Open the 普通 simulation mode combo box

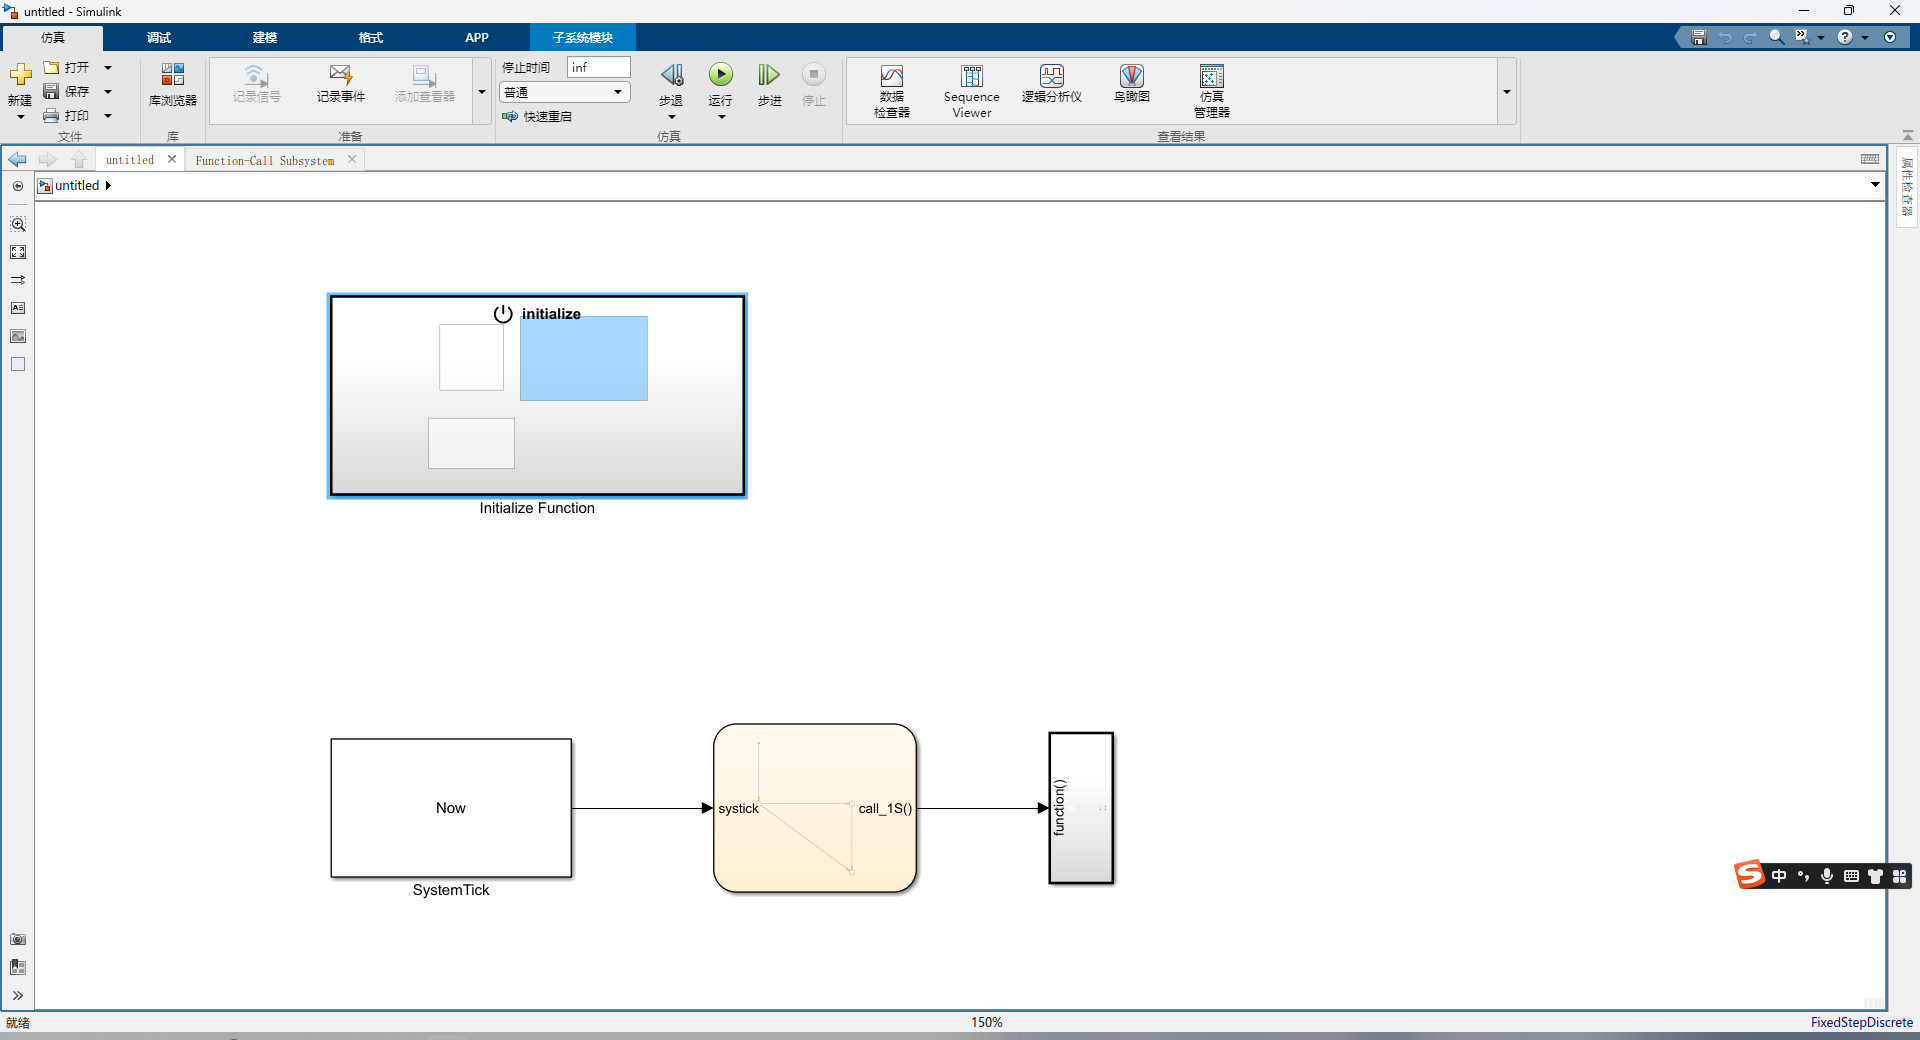[x=564, y=92]
